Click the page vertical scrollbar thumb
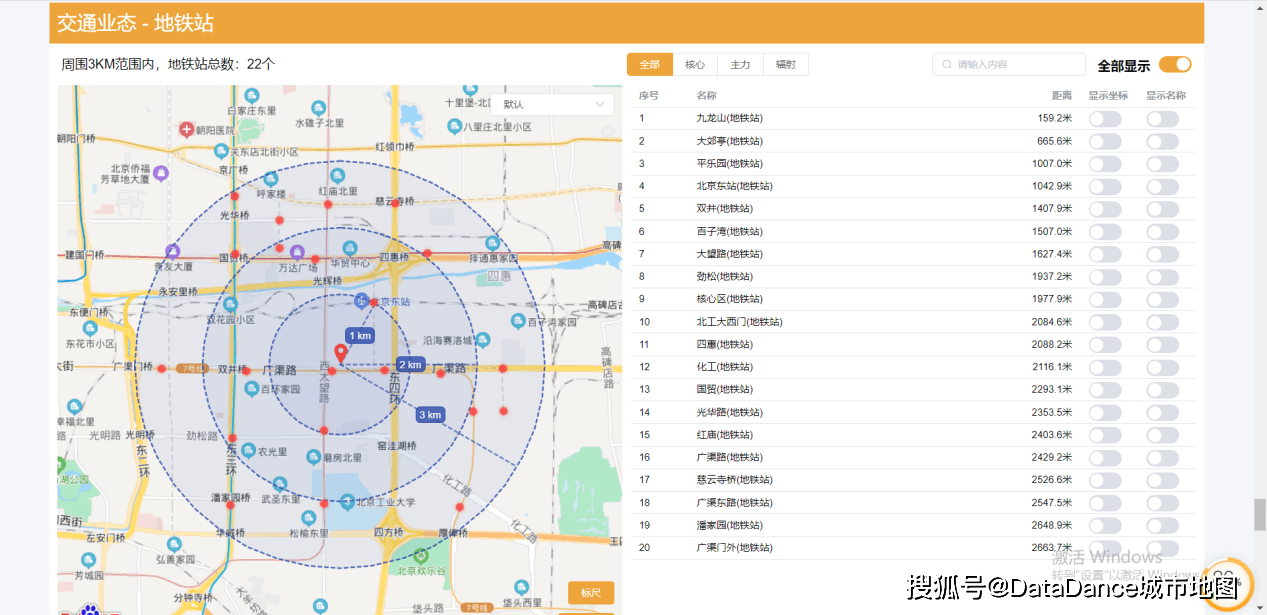The height and width of the screenshot is (615, 1267). click(1260, 516)
